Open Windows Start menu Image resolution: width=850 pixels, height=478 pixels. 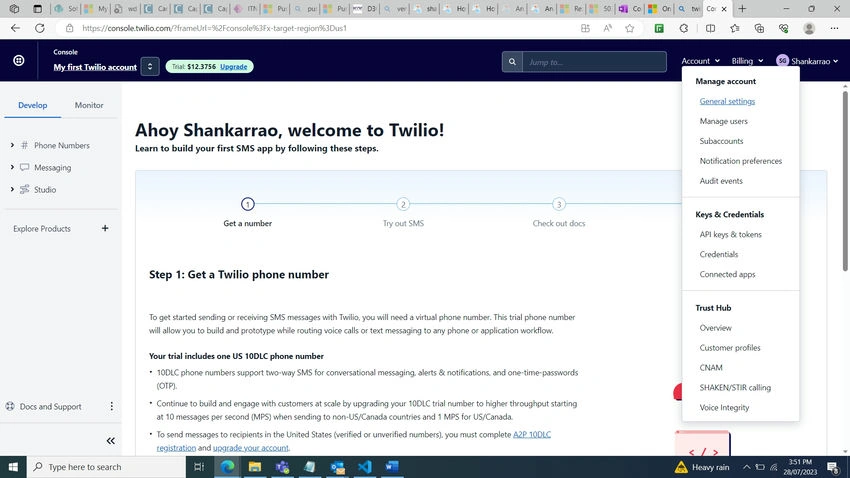pyautogui.click(x=13, y=467)
